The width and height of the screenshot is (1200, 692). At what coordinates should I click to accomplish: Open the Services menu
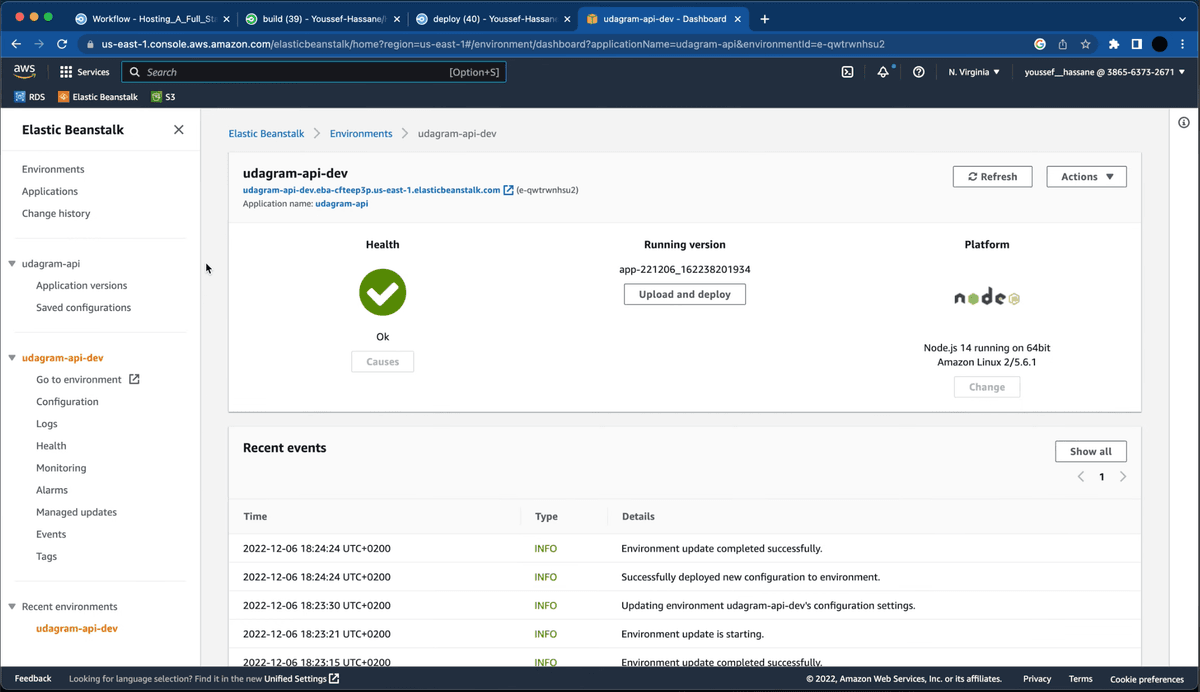click(84, 71)
